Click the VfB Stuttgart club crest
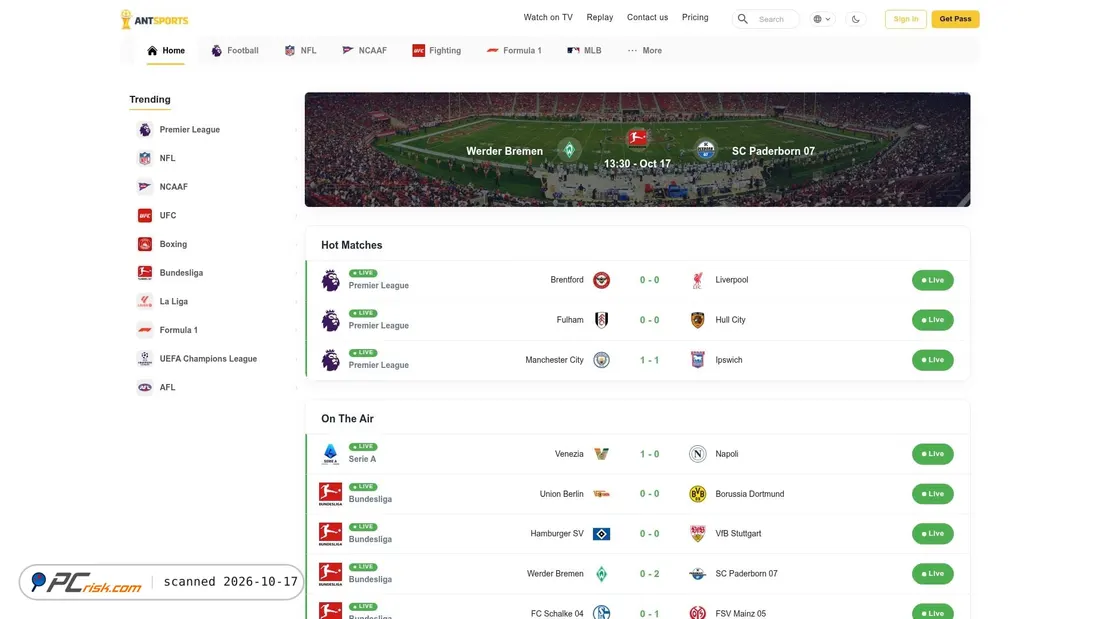The image size is (1100, 619). pos(697,534)
